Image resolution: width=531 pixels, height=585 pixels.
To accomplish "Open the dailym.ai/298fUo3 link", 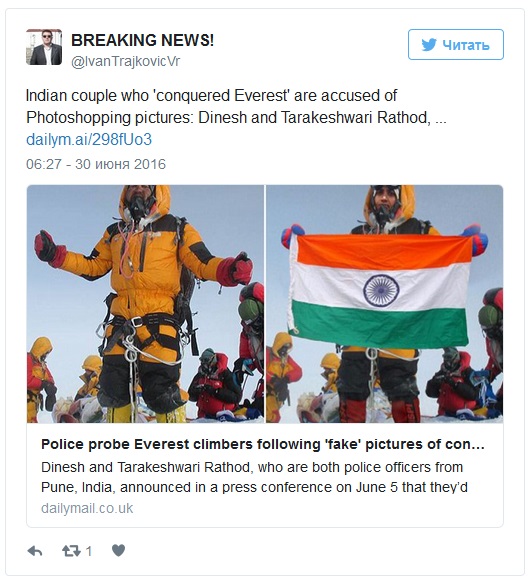I will point(89,140).
